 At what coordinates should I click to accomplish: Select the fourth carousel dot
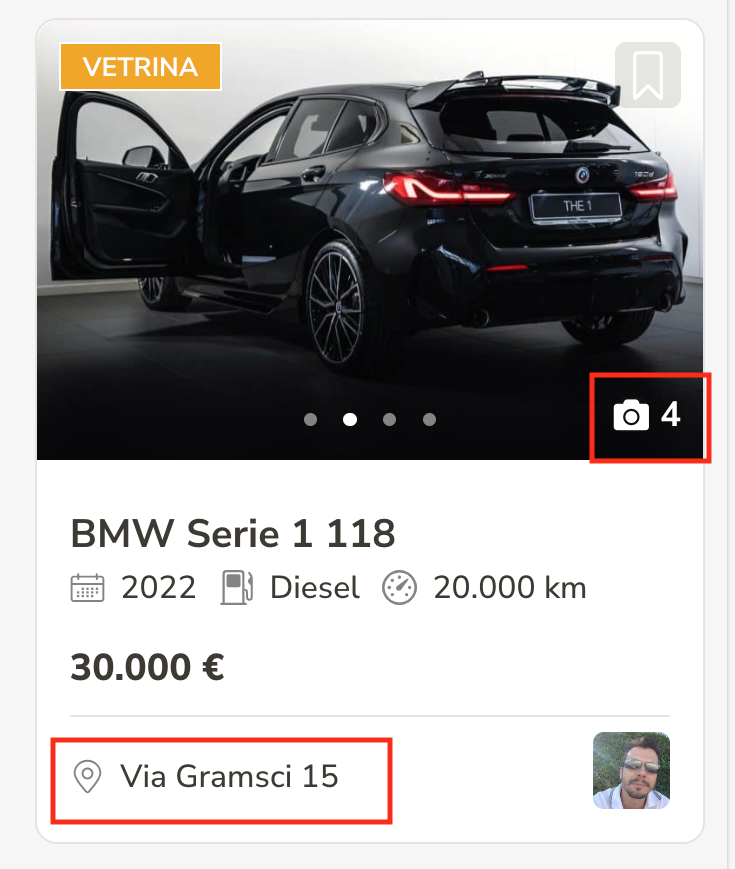[429, 420]
